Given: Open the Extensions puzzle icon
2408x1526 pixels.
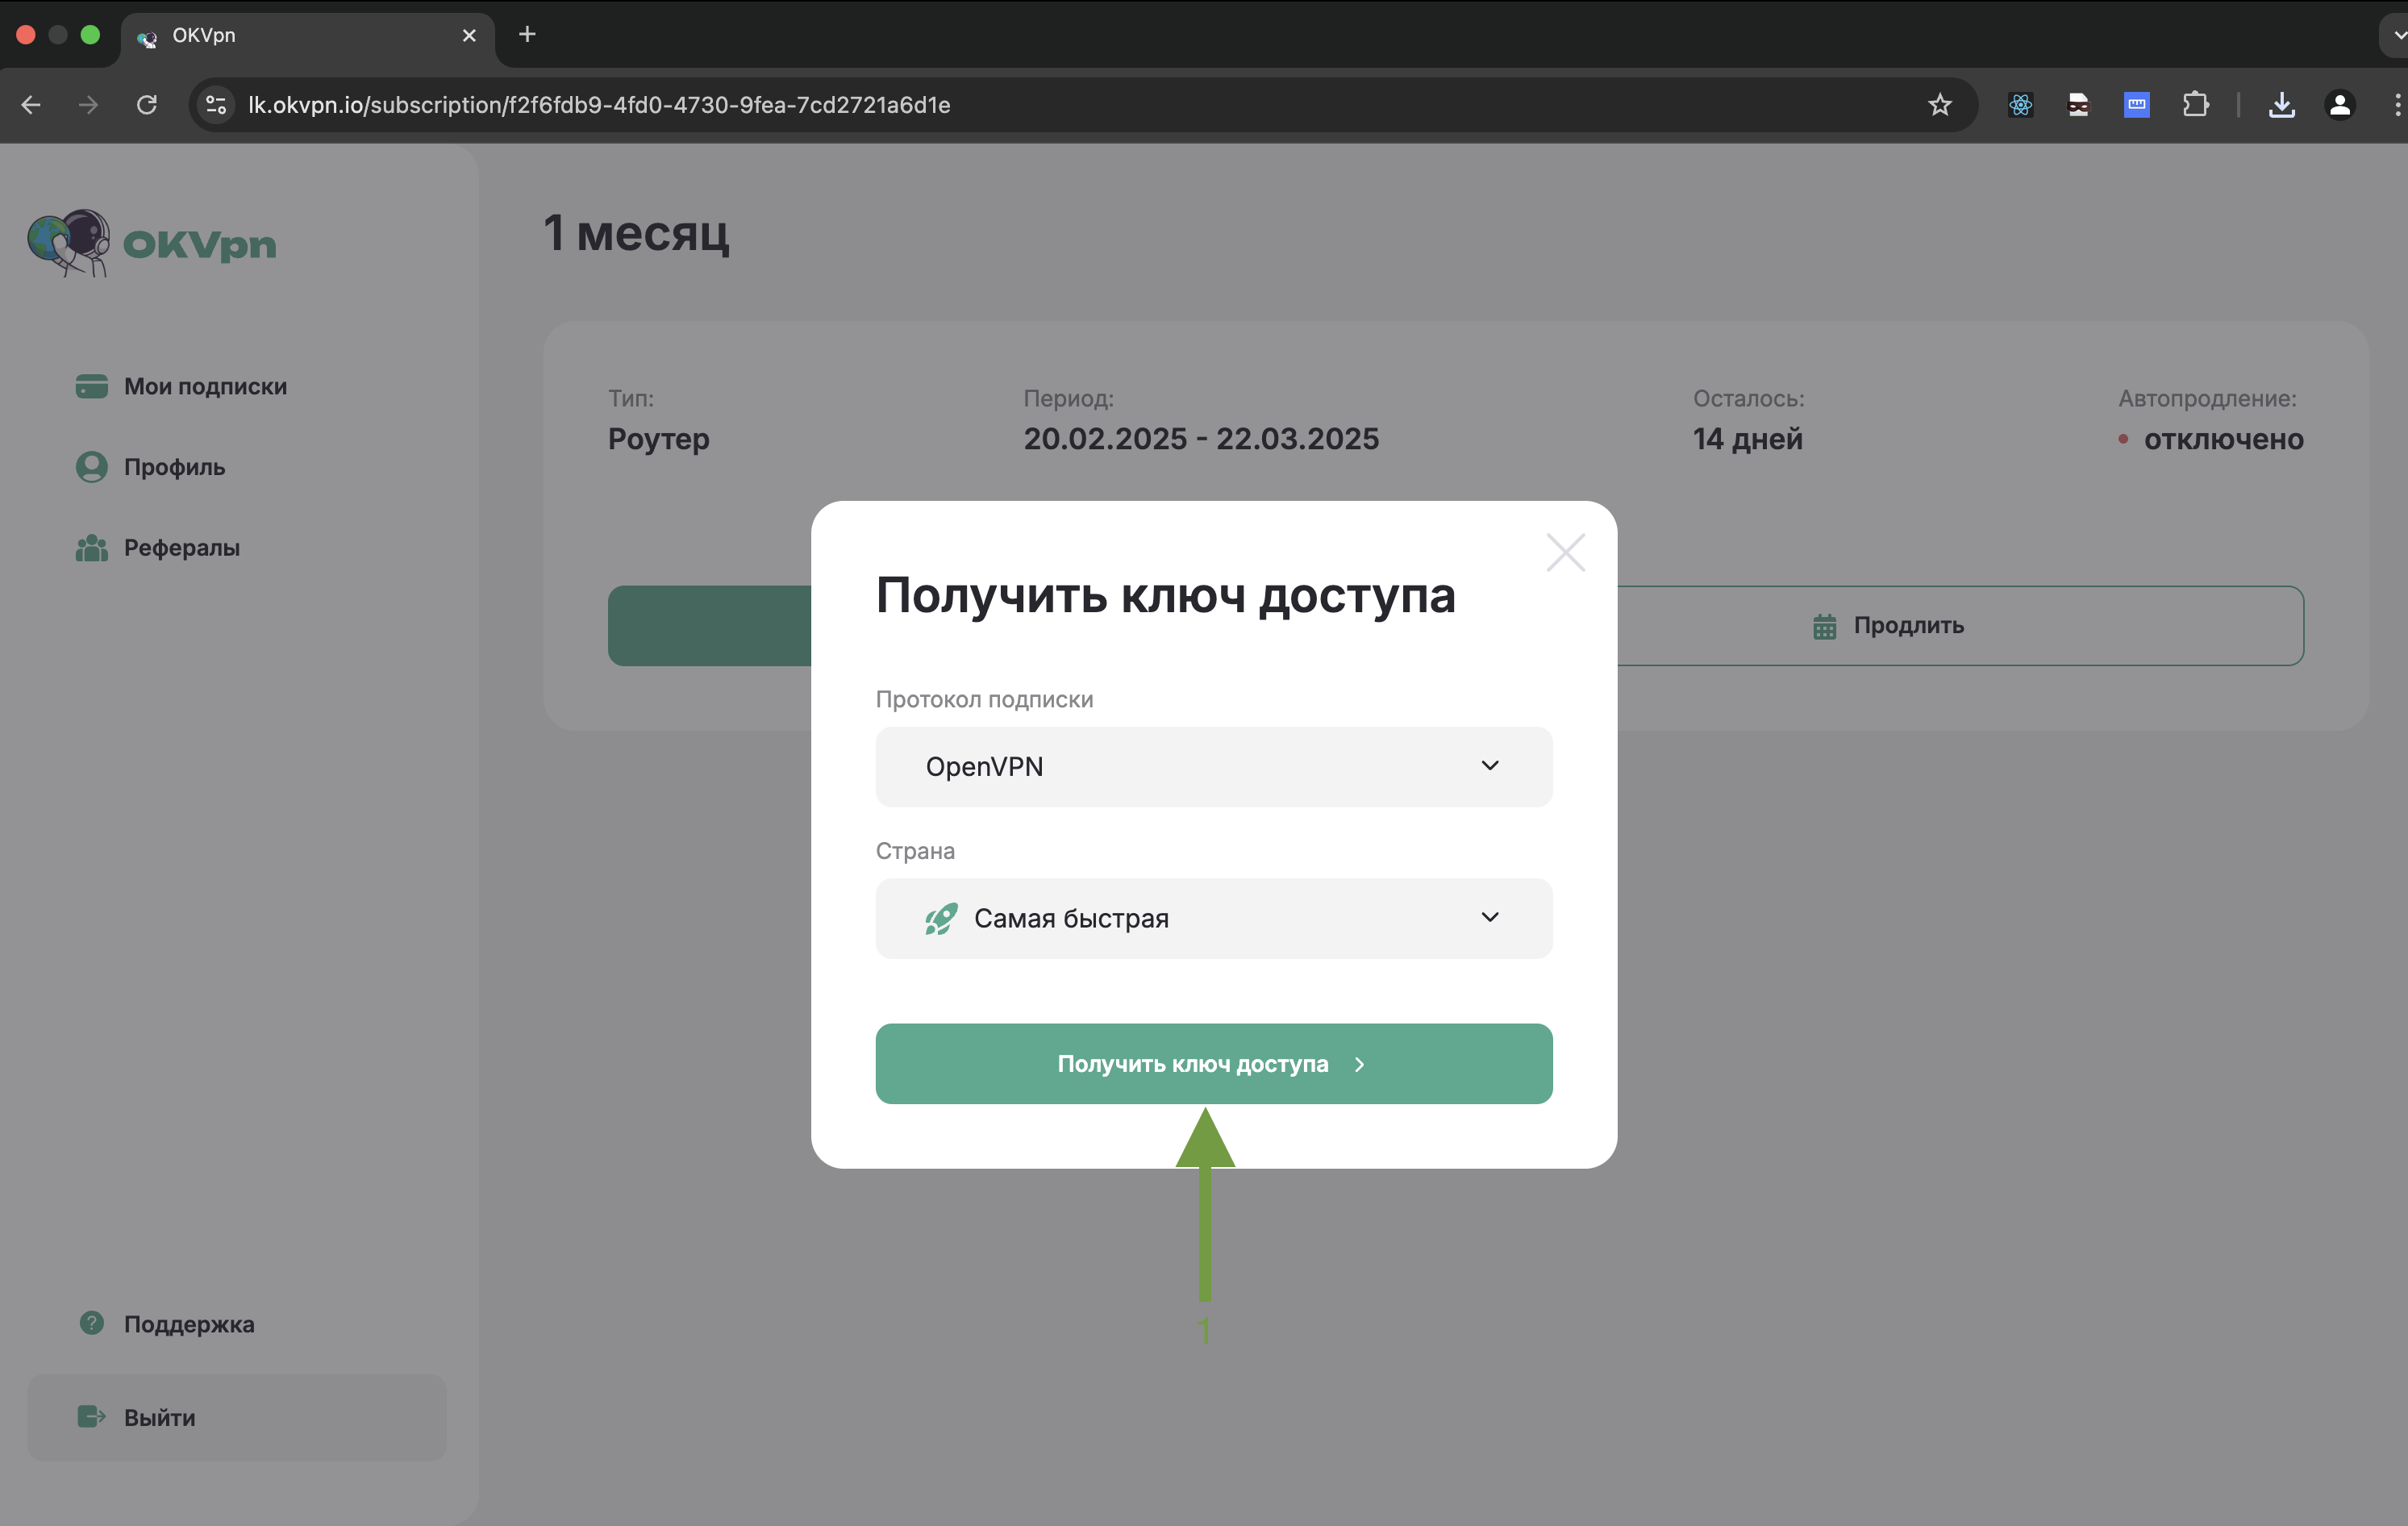Looking at the screenshot, I should 2196,104.
